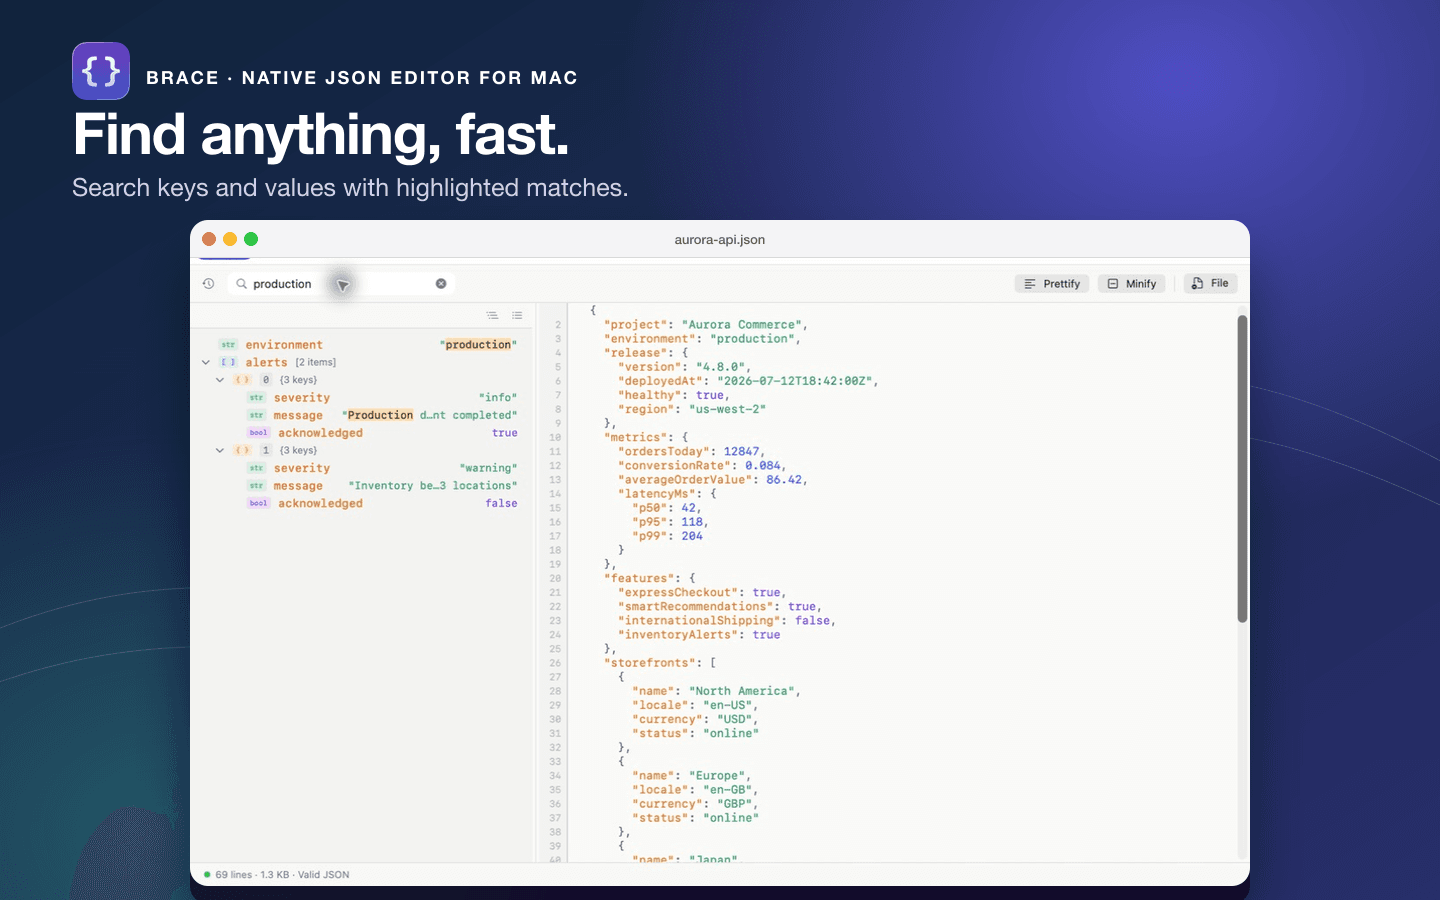
Task: Click the acknowledged value true
Action: point(505,433)
